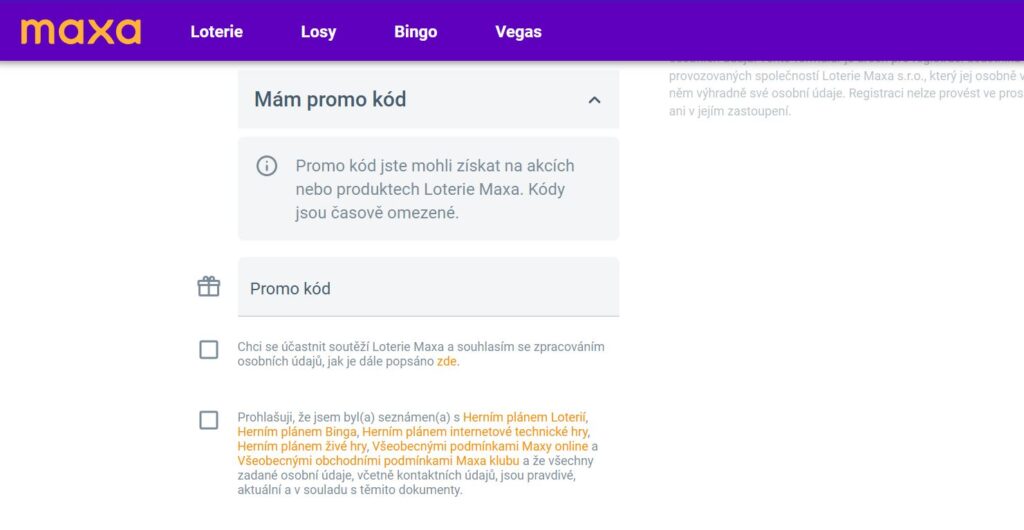Go to the Vegas section
1024x530 pixels.
pos(518,31)
